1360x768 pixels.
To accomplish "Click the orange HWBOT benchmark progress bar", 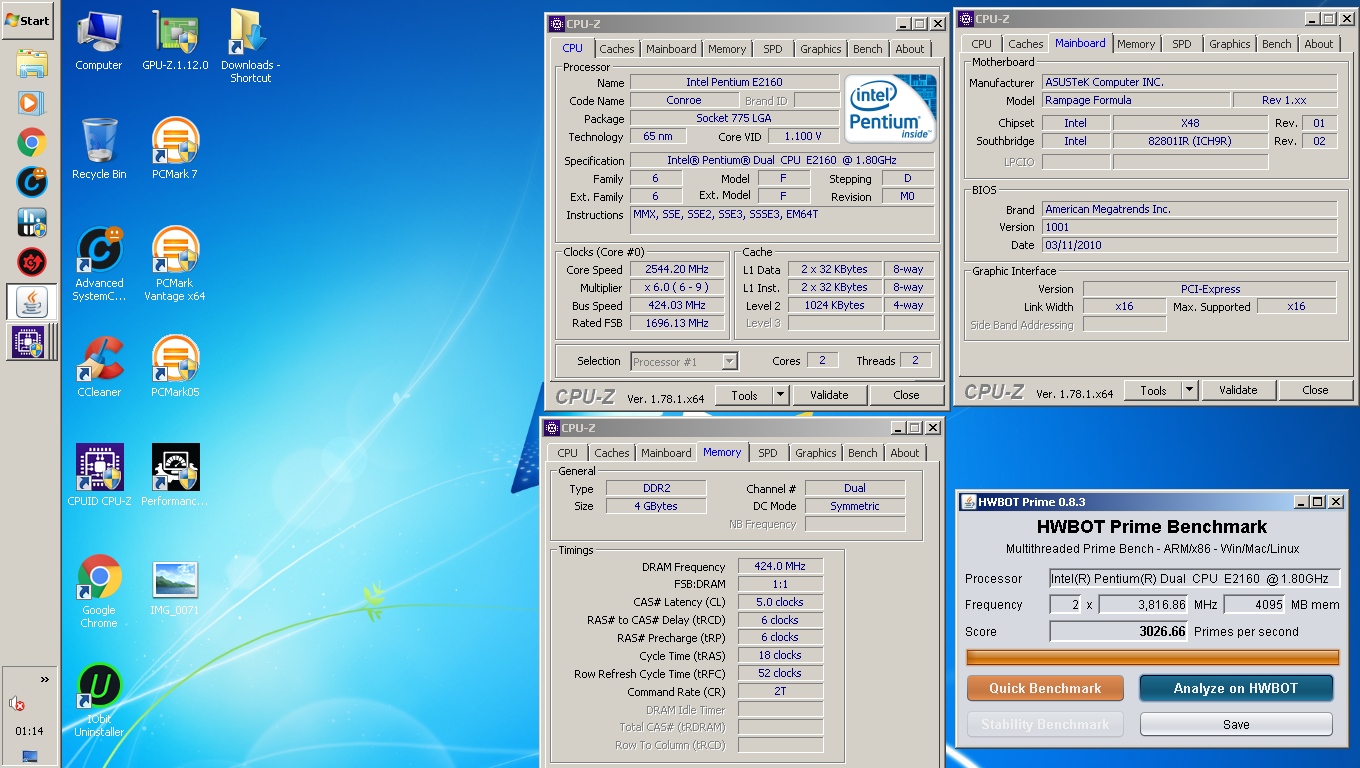I will coord(1152,657).
